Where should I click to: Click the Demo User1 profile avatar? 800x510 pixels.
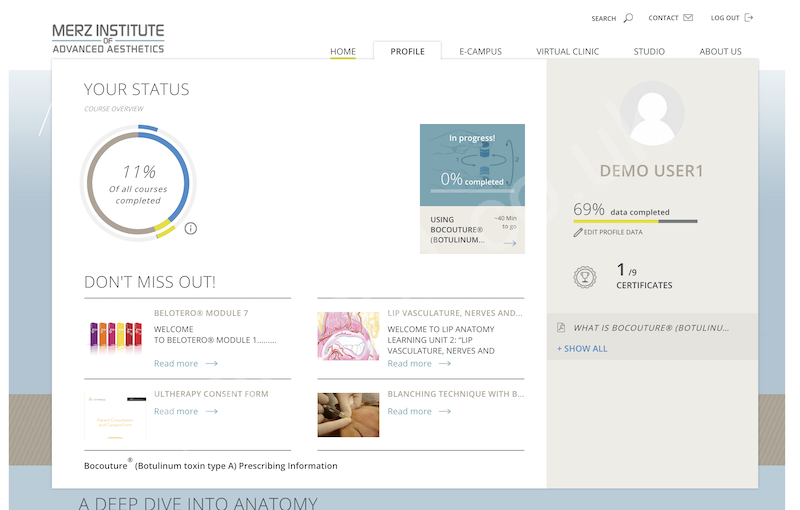coord(652,113)
